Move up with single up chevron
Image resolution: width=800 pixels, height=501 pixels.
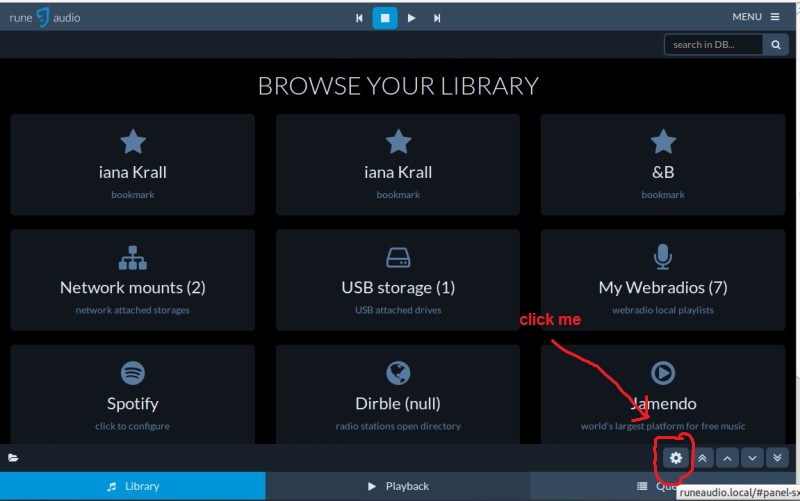point(728,458)
